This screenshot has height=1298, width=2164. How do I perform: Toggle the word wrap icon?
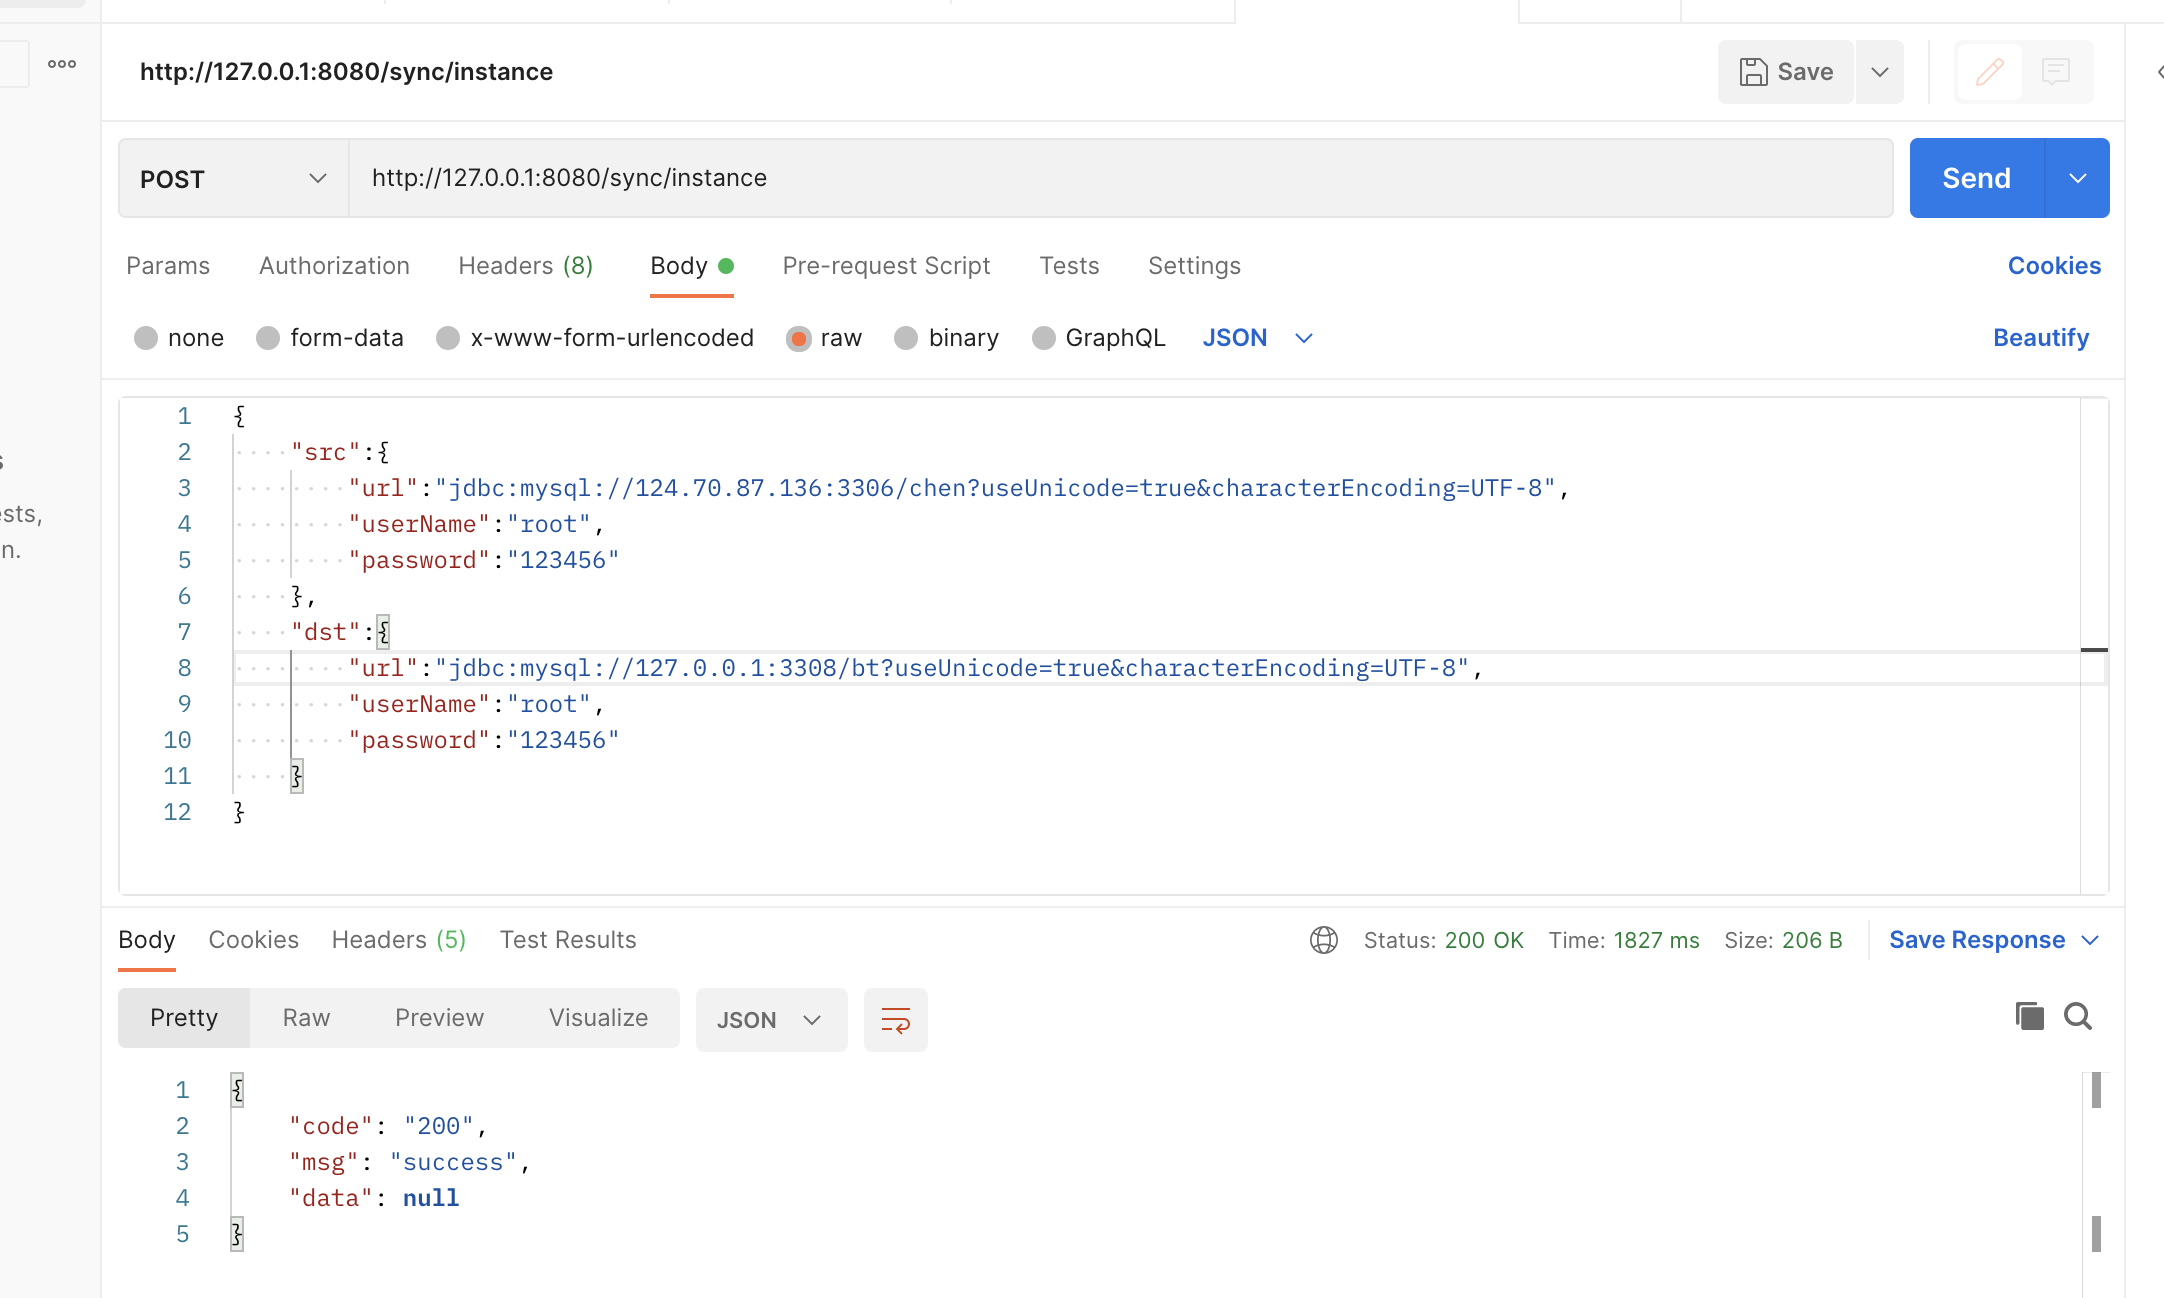pyautogui.click(x=895, y=1020)
